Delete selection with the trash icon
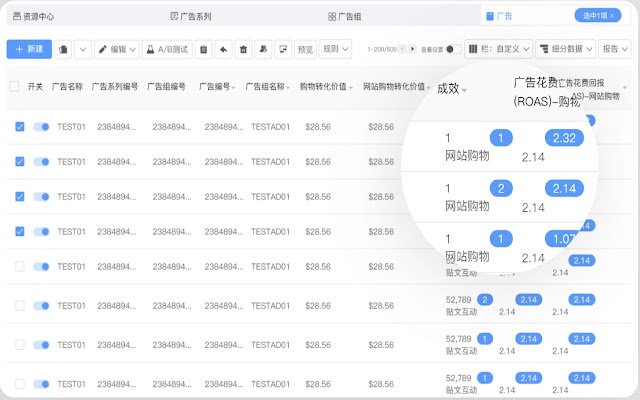The height and width of the screenshot is (400, 640). coord(243,49)
